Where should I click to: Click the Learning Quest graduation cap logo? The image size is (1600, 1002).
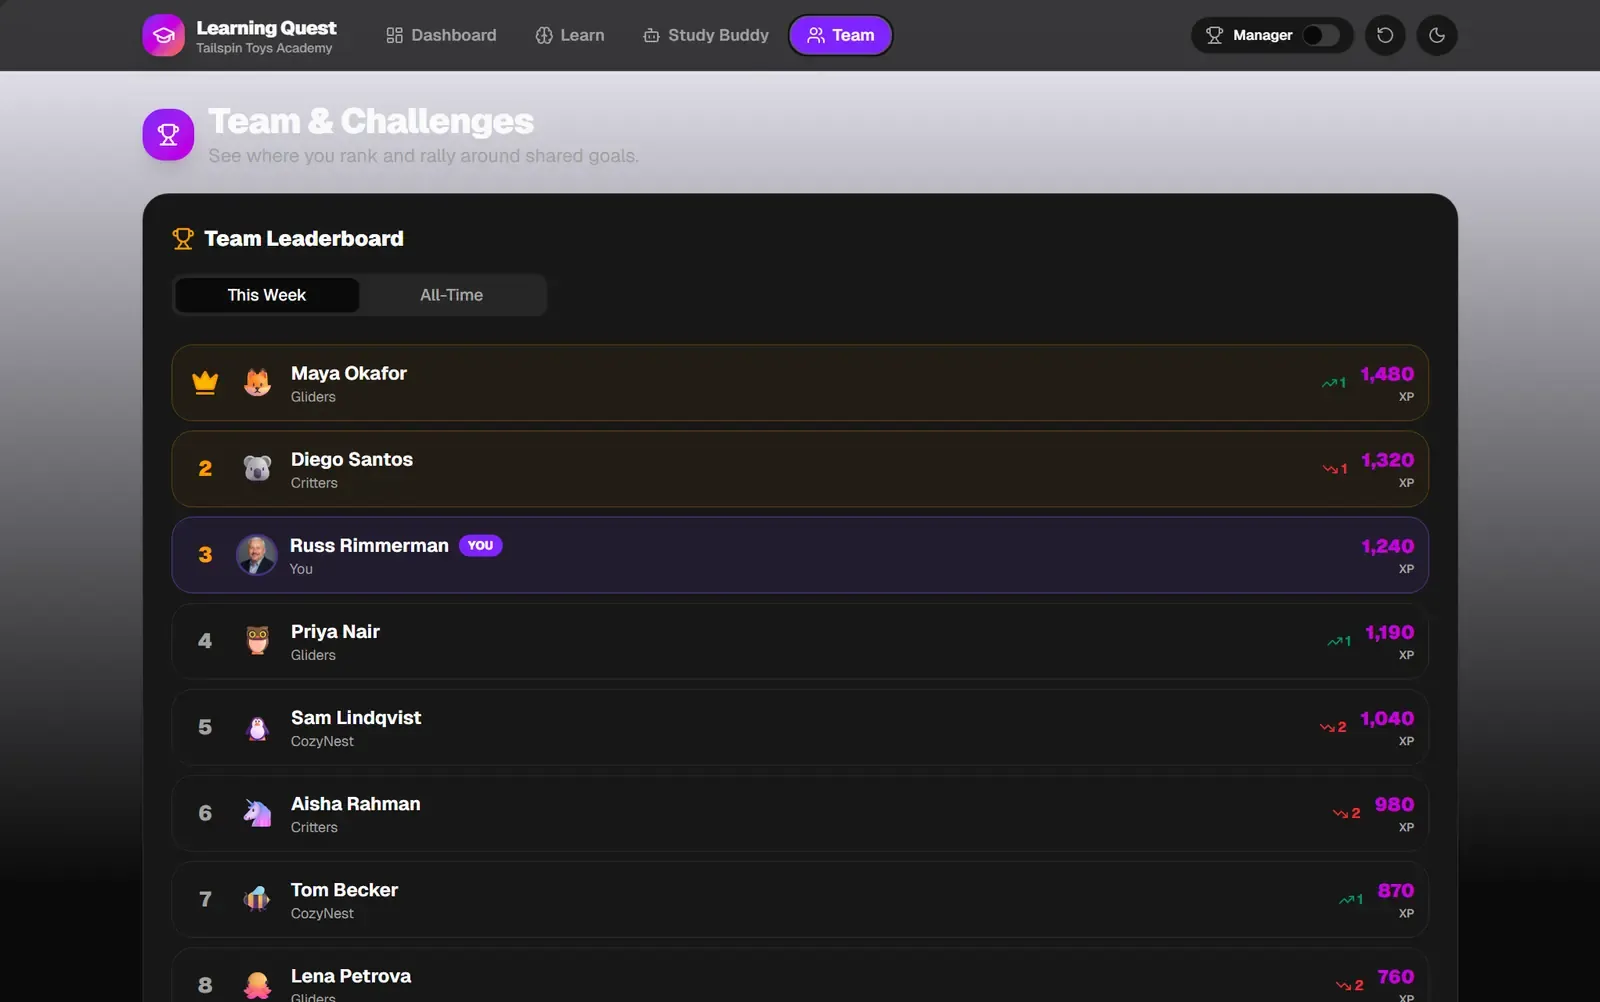click(x=164, y=36)
